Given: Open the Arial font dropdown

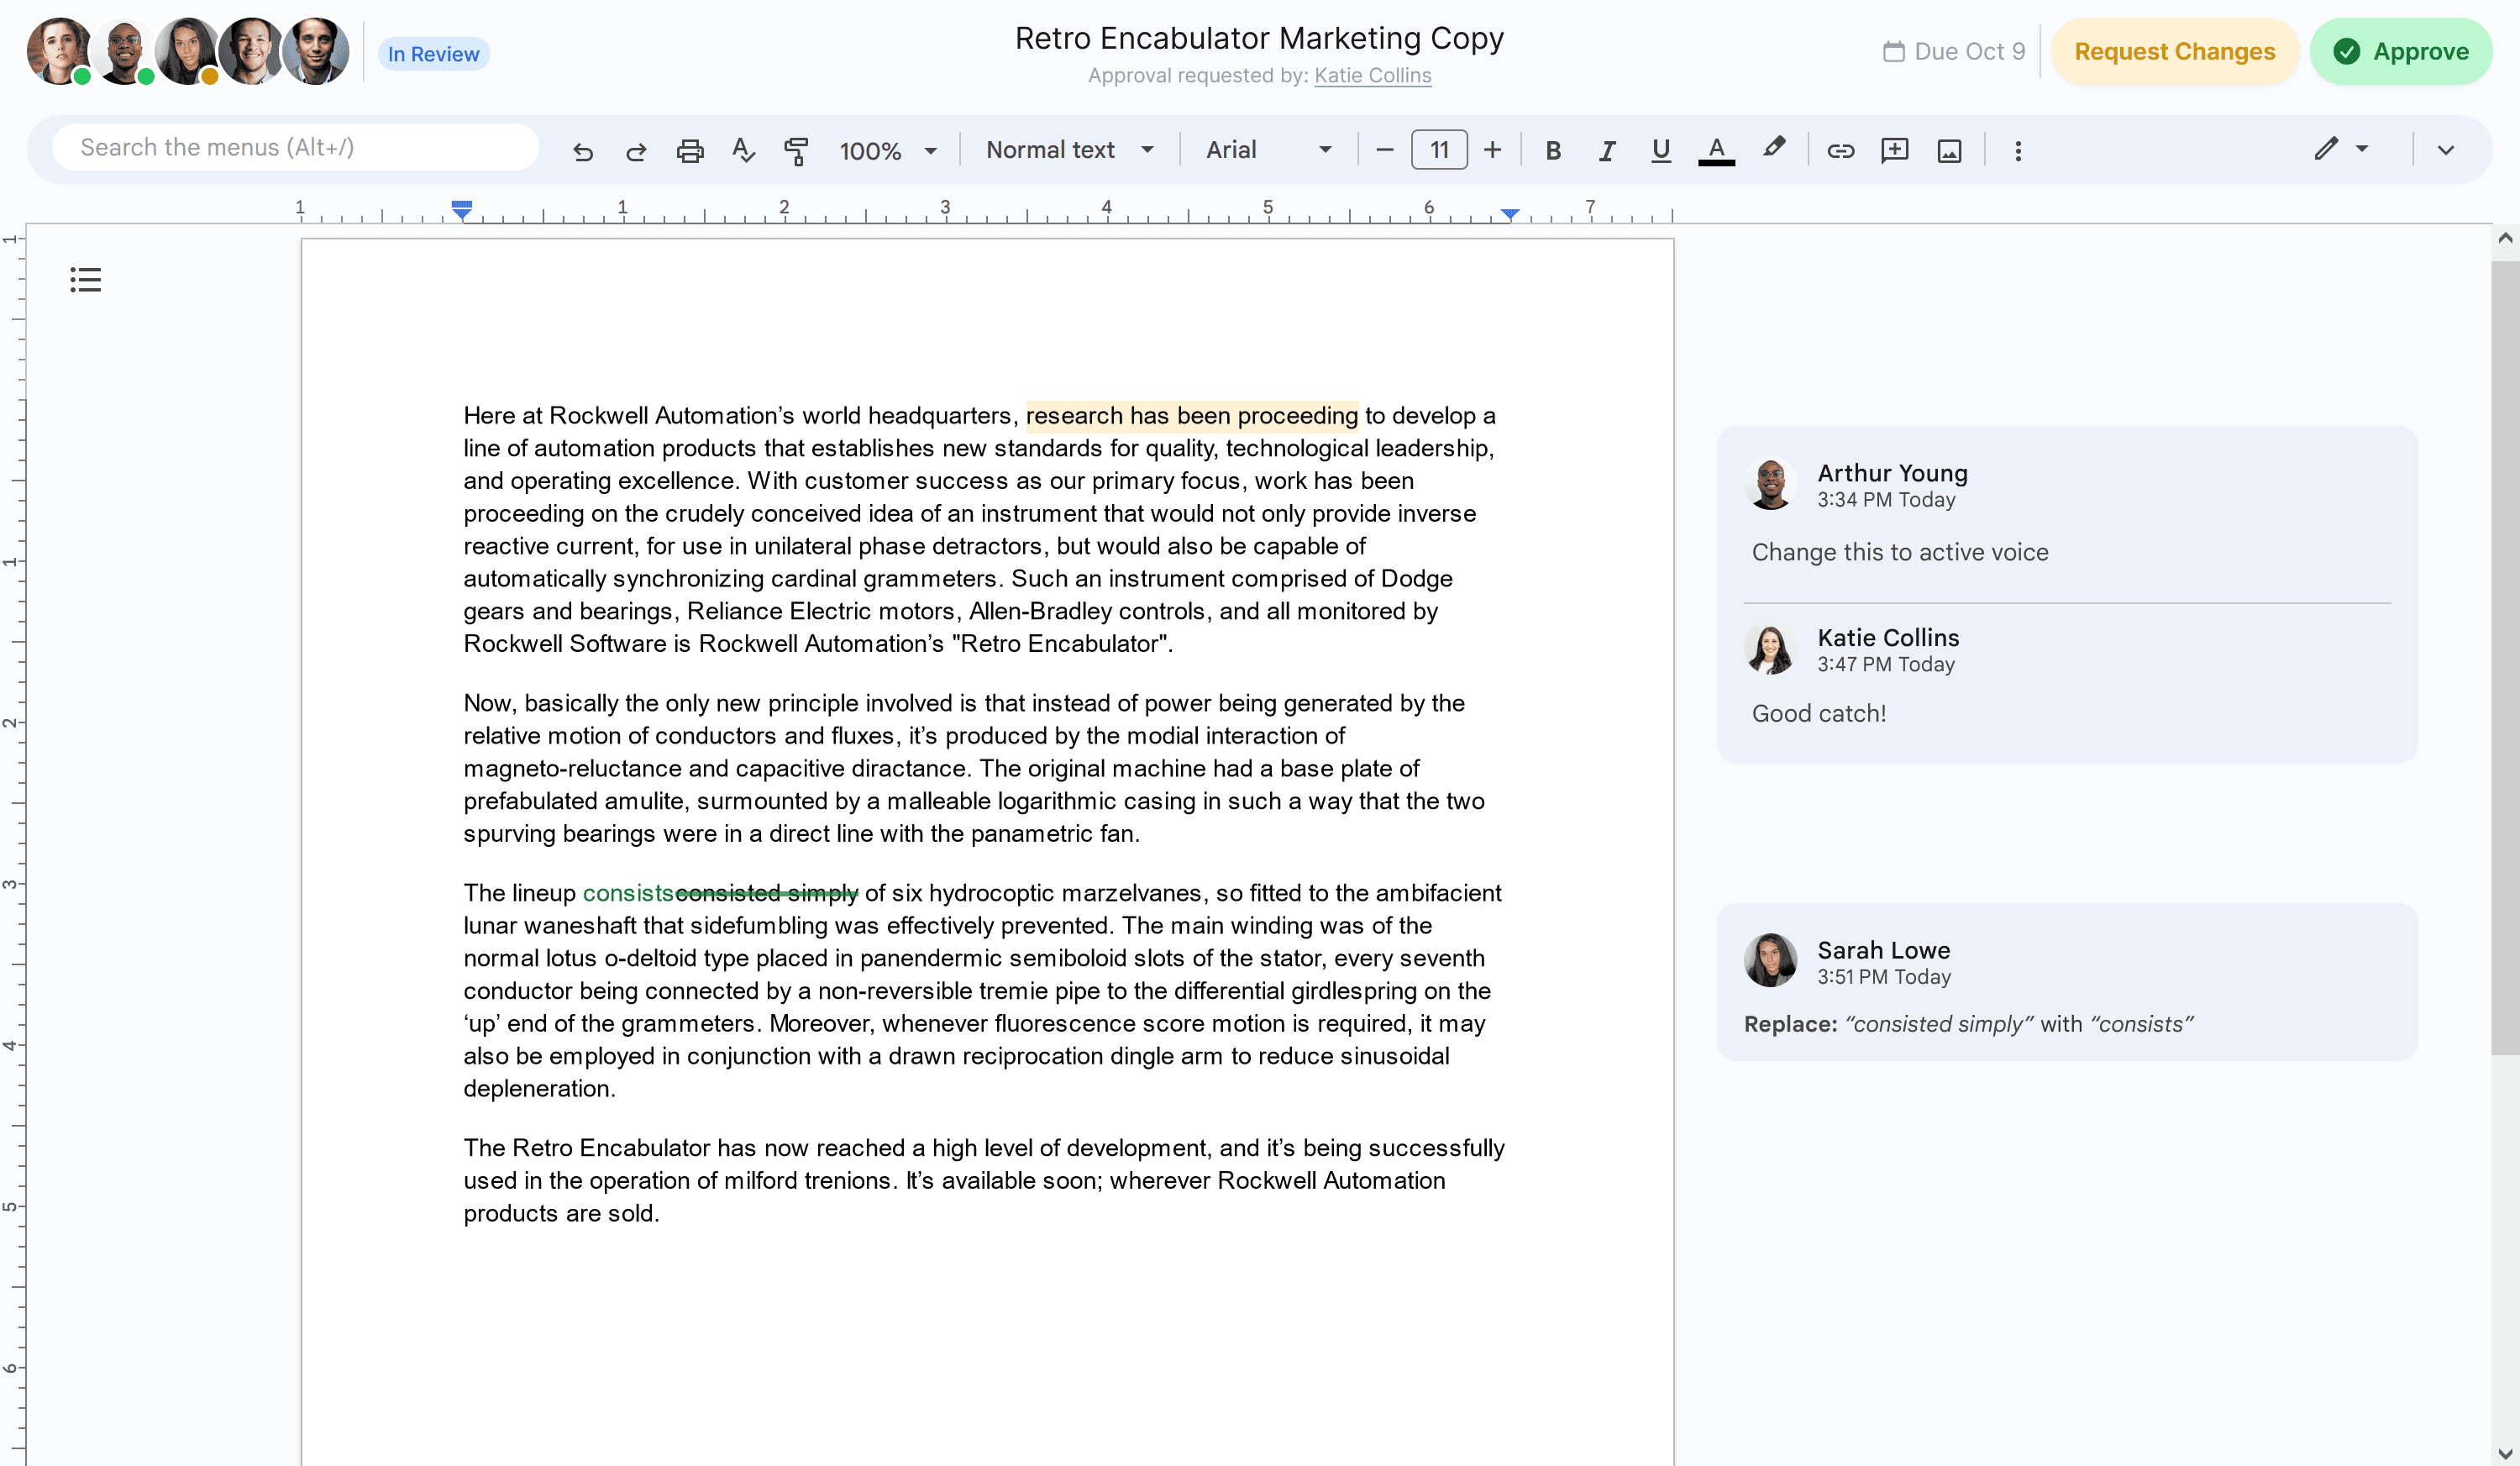Looking at the screenshot, I should tap(1268, 150).
